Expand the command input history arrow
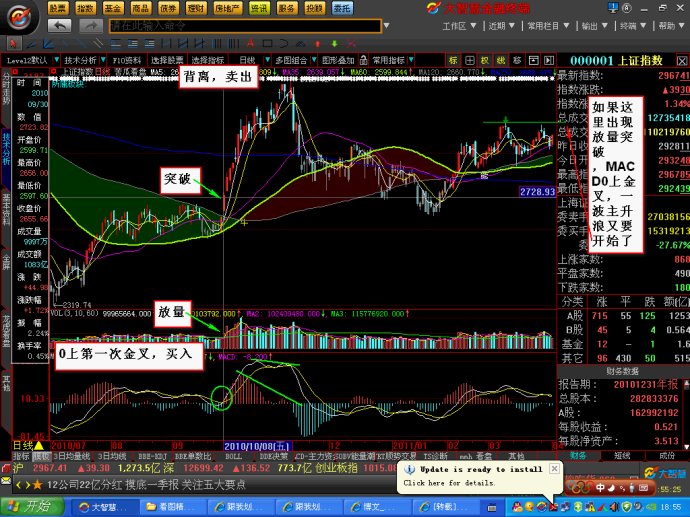Viewport: 690px width, 517px height. [x=386, y=26]
